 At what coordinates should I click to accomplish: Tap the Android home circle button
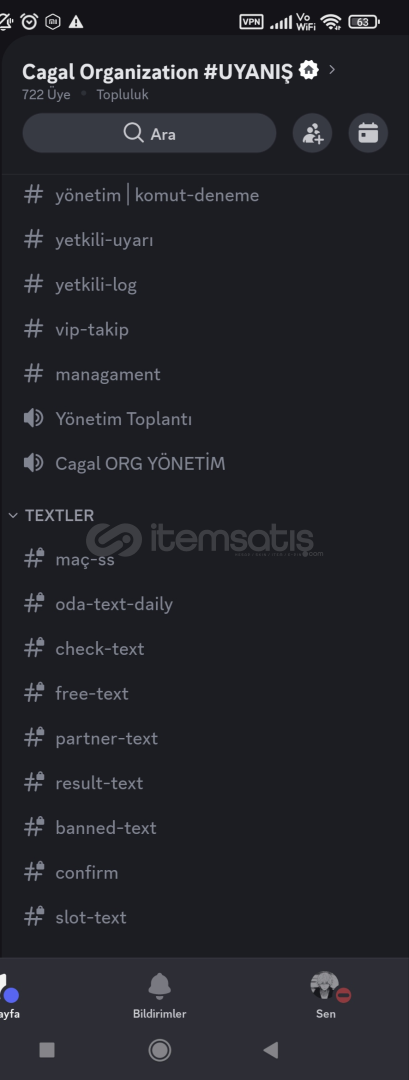160,1050
